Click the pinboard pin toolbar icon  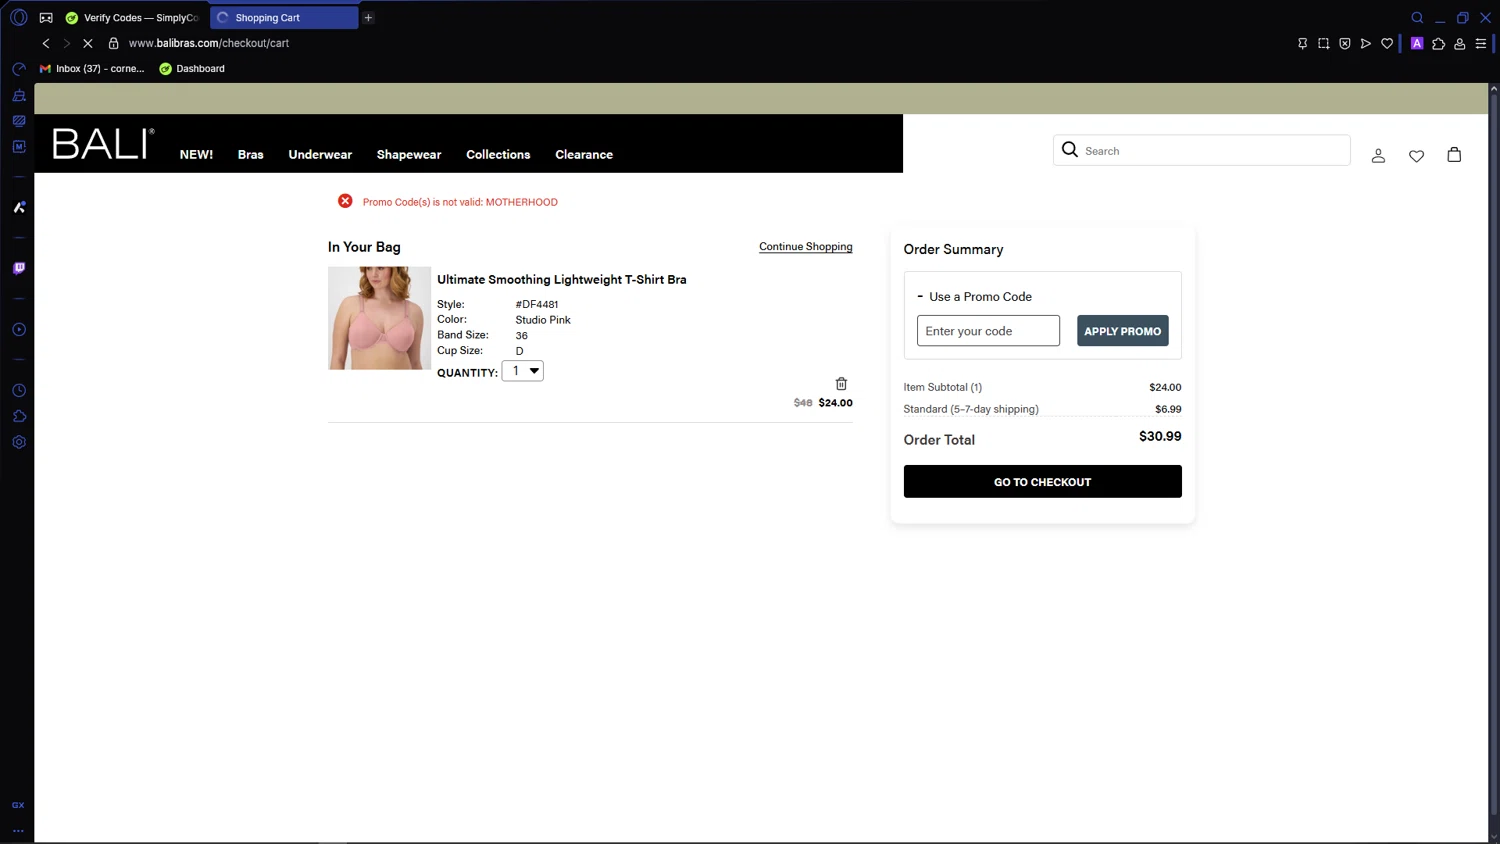[x=1302, y=43]
